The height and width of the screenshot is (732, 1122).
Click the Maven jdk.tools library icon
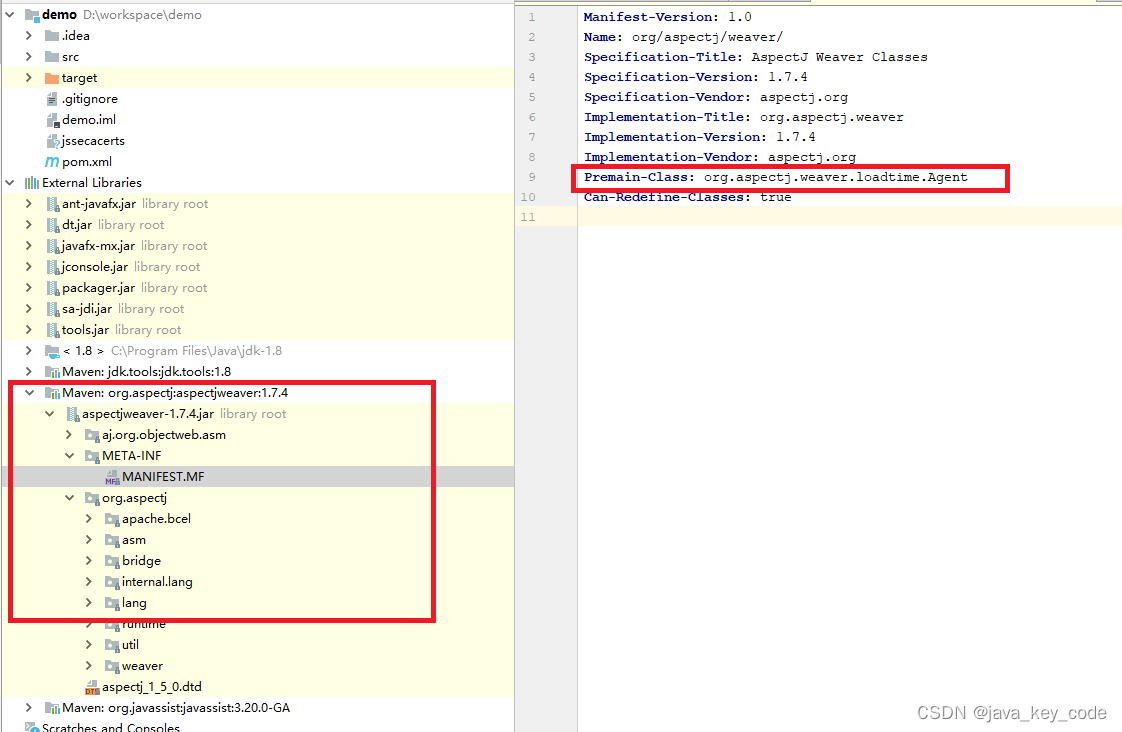(52, 371)
